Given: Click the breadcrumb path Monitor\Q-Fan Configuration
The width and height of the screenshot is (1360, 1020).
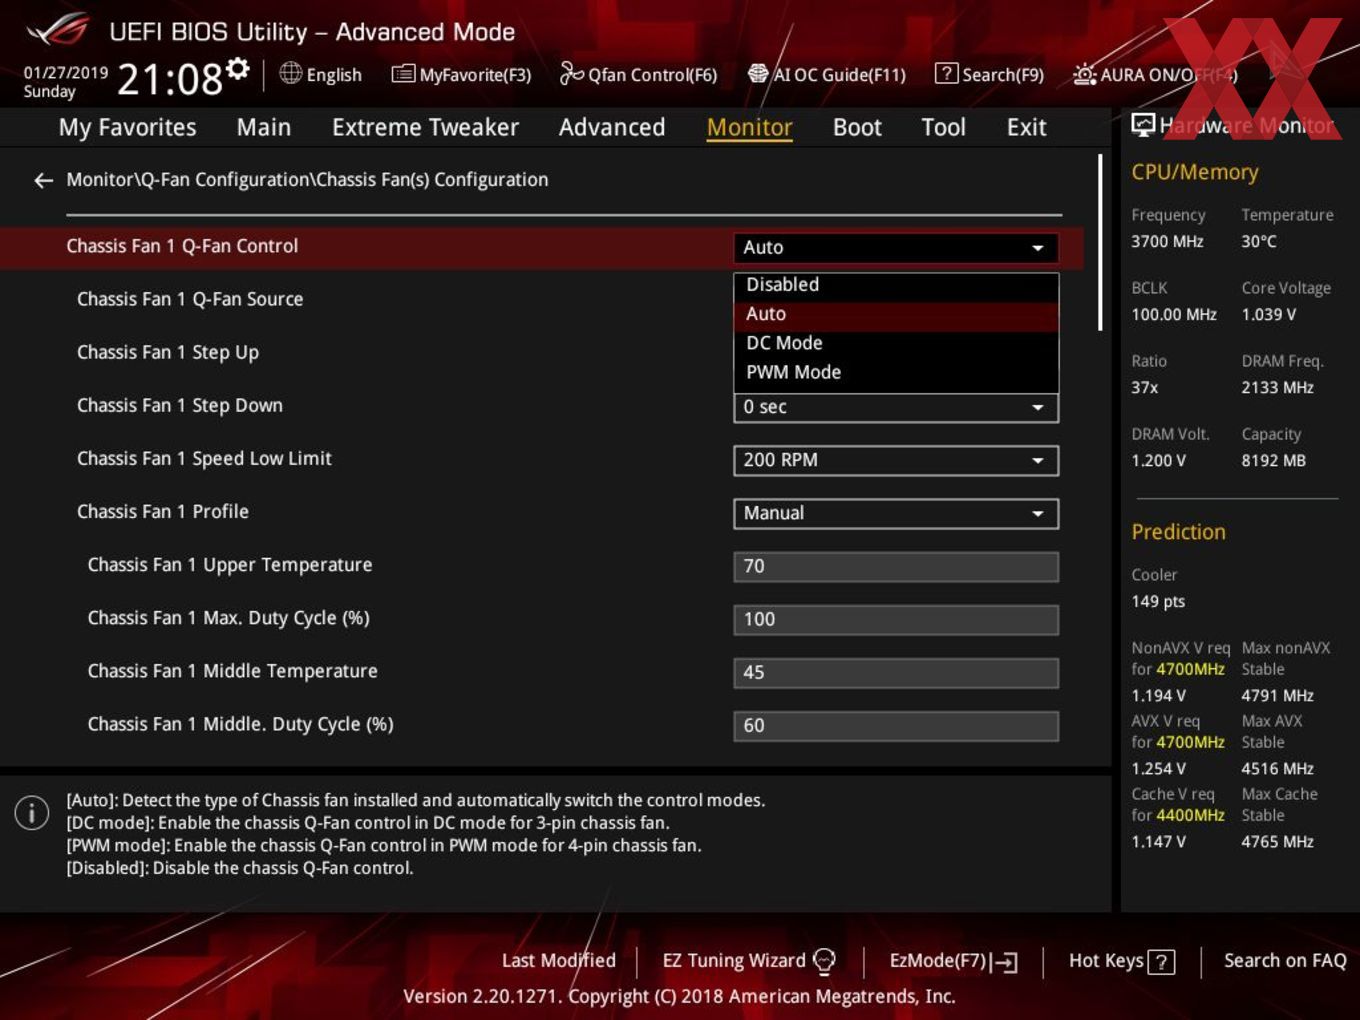Looking at the screenshot, I should coord(307,180).
